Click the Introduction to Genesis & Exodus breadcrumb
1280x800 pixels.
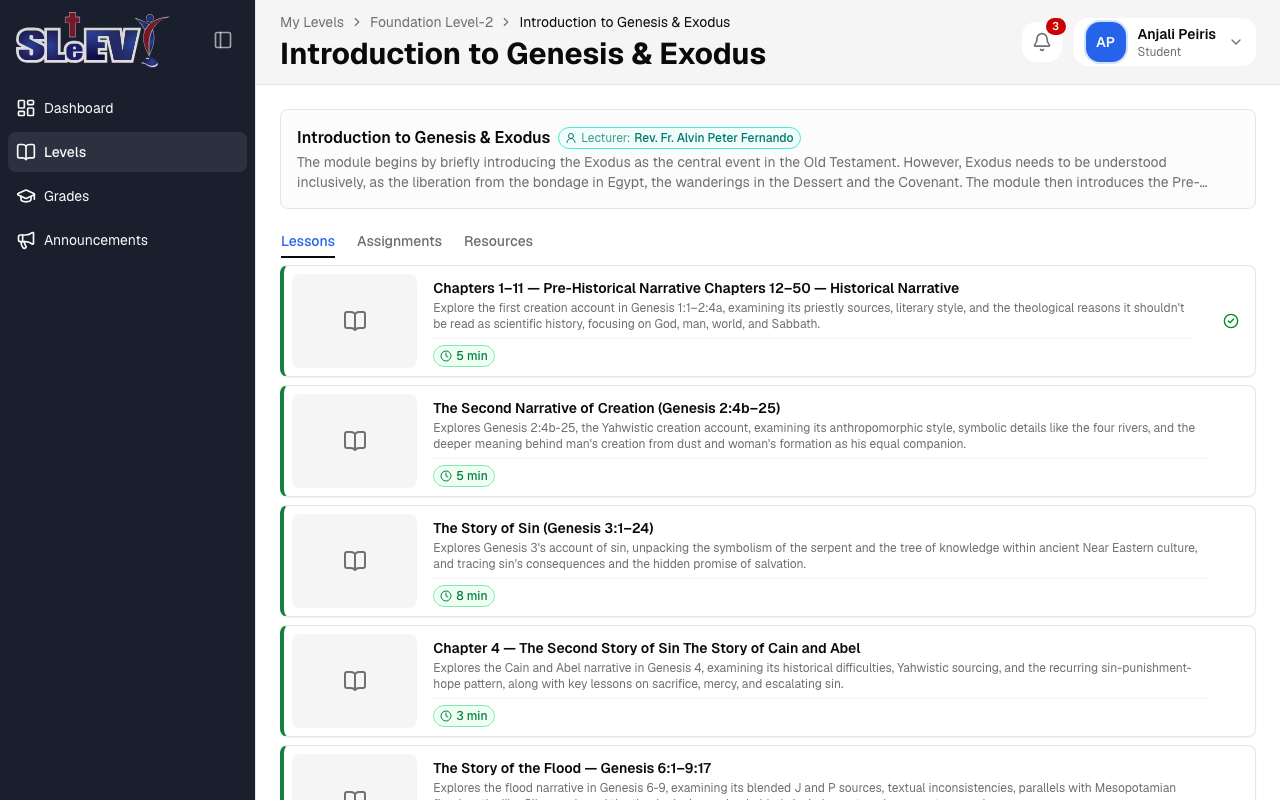click(625, 22)
